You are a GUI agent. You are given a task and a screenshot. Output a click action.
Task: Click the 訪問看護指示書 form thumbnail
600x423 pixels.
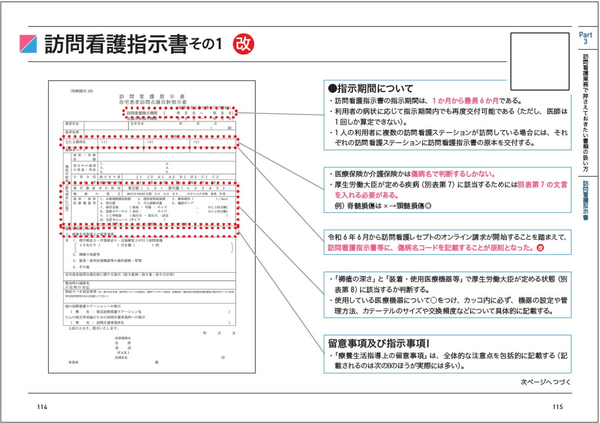[152, 227]
